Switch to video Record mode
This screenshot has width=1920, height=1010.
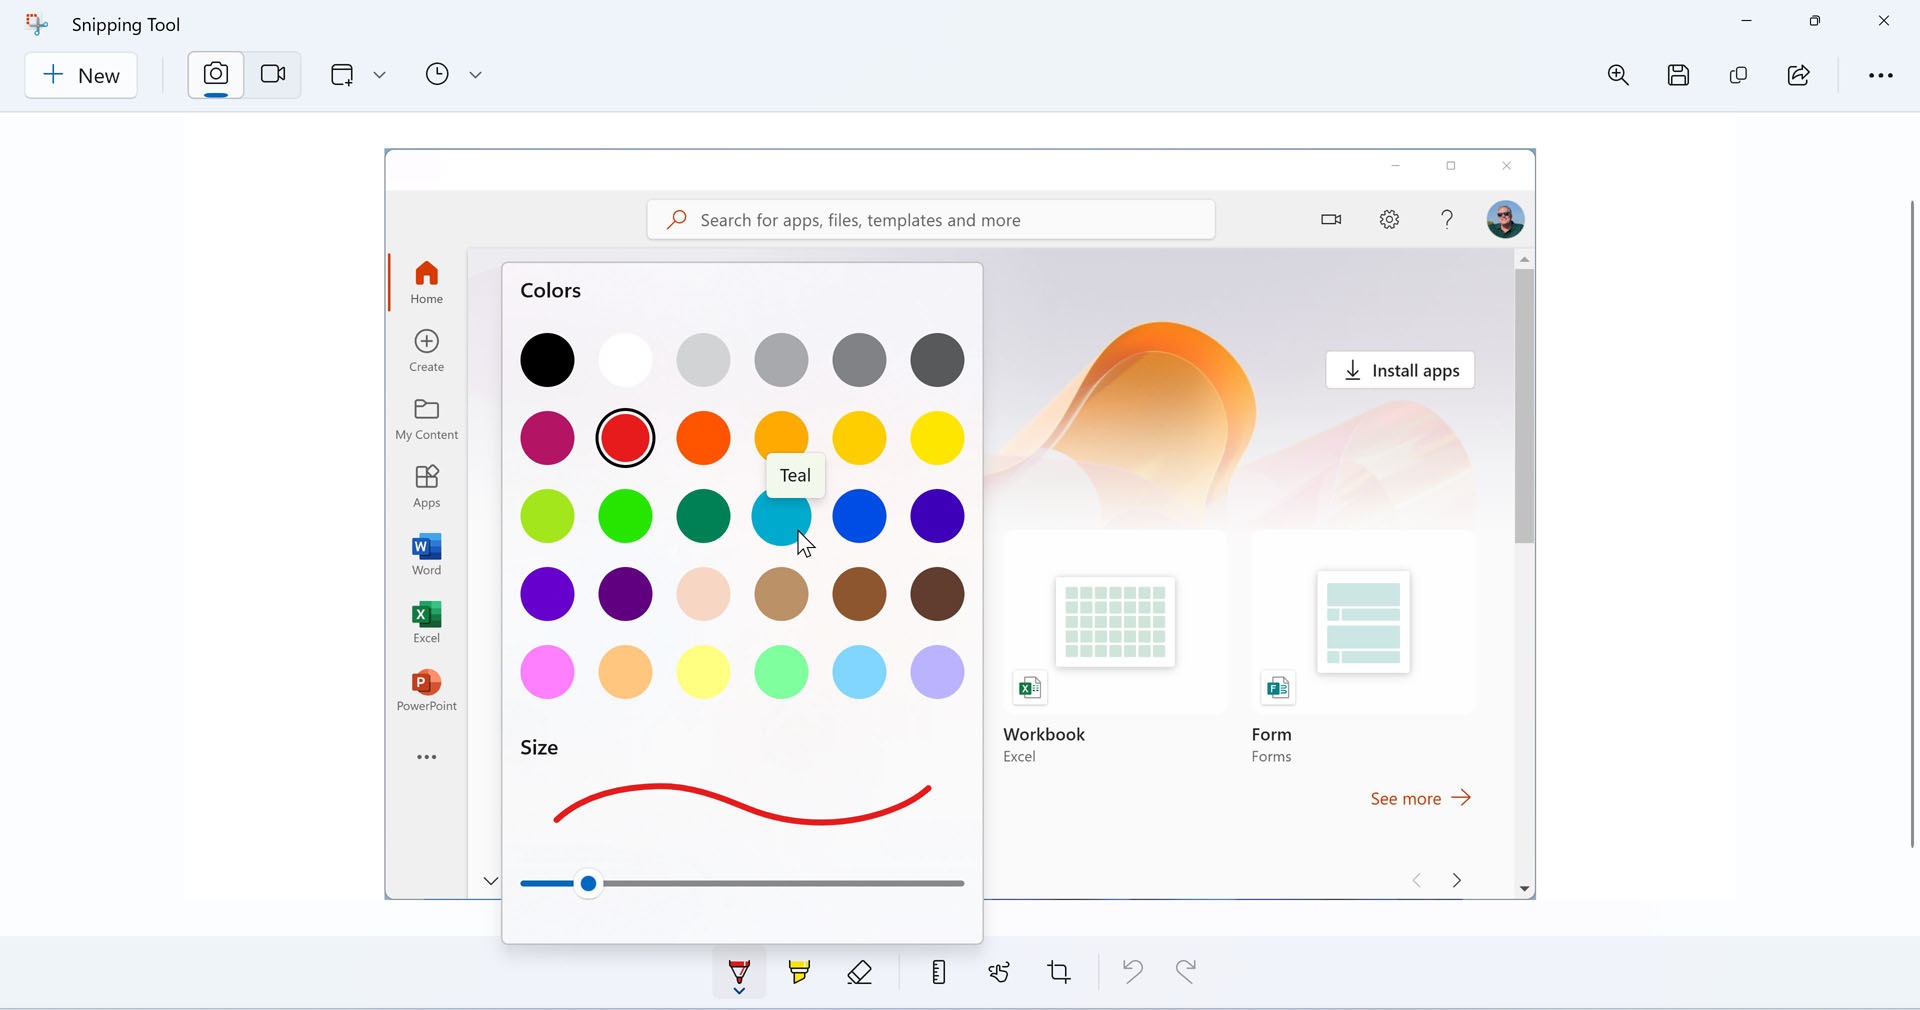(x=273, y=75)
